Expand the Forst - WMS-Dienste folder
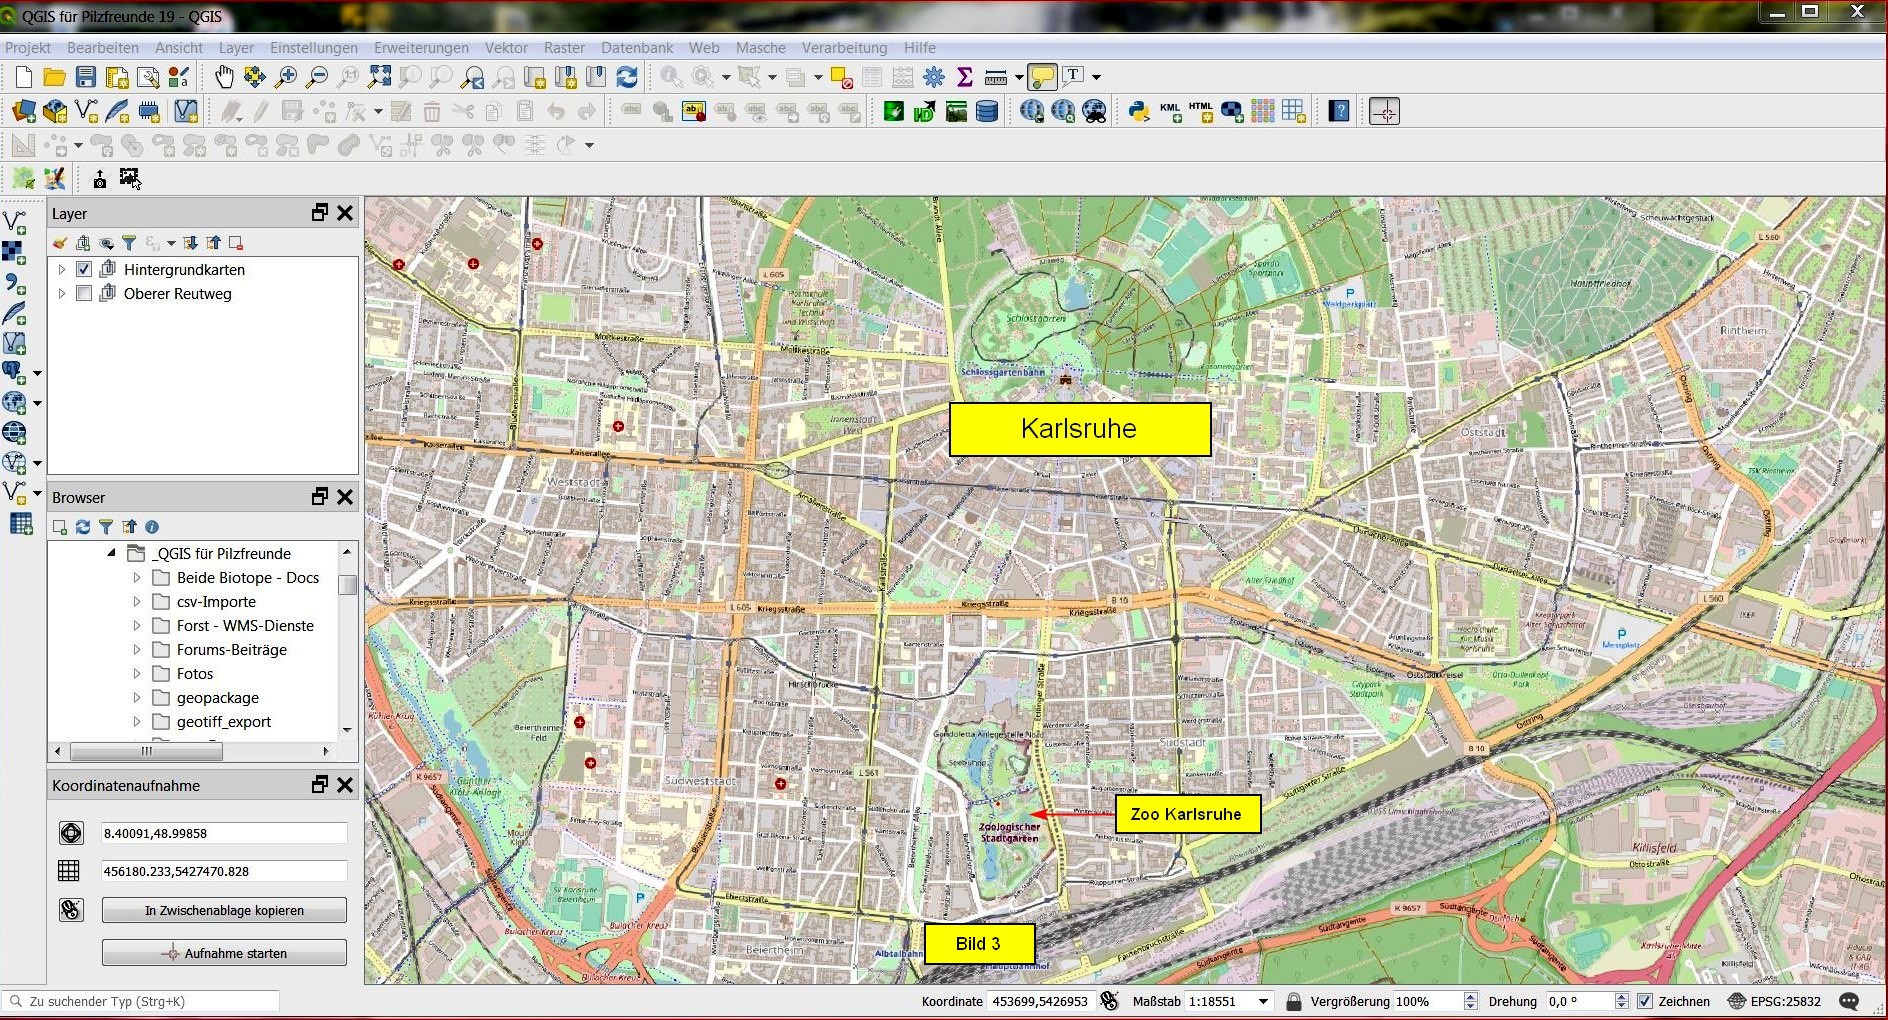This screenshot has height=1020, width=1888. [137, 625]
